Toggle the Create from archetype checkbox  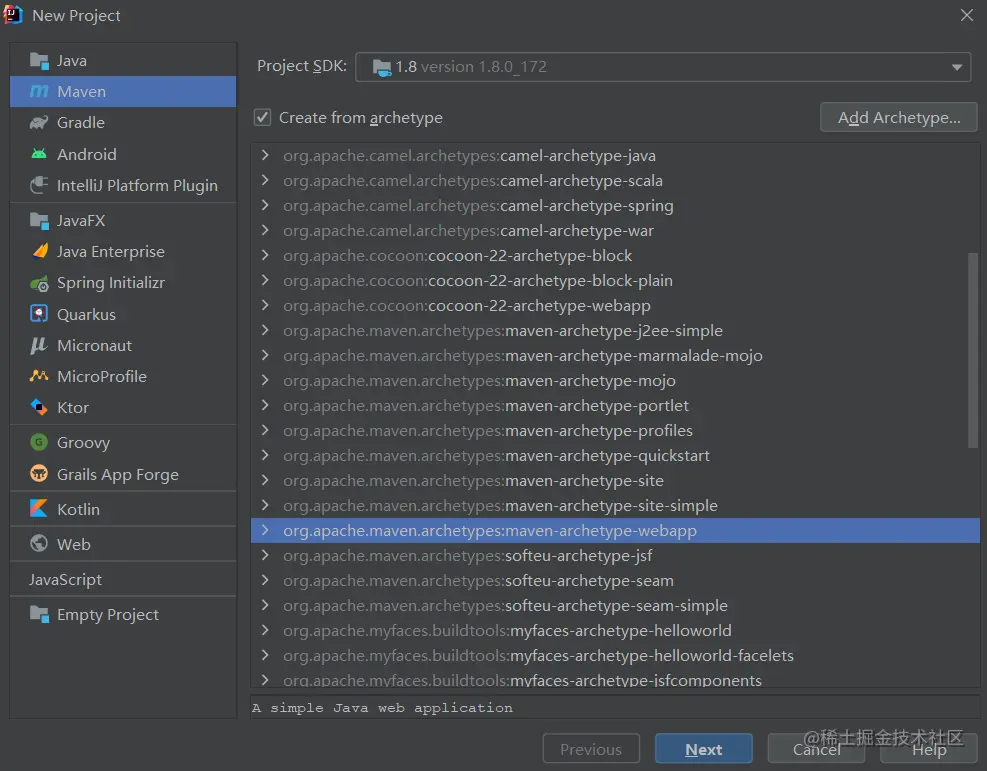[262, 118]
